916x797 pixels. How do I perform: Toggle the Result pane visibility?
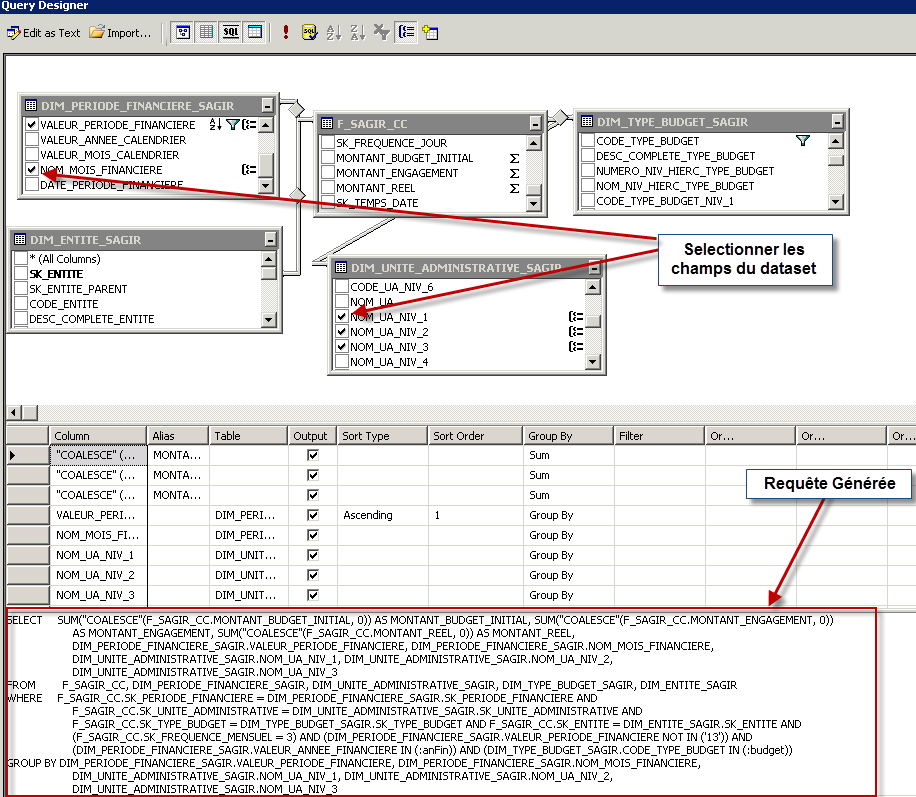(253, 32)
